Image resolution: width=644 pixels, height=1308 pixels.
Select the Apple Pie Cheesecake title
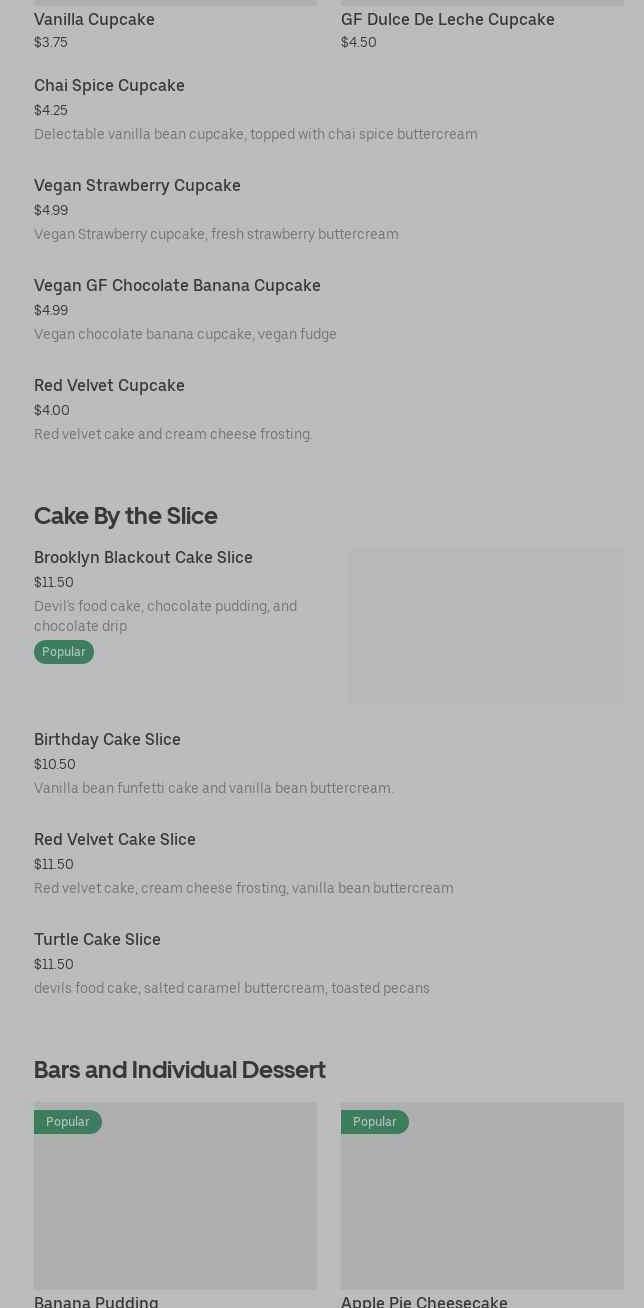424,1301
